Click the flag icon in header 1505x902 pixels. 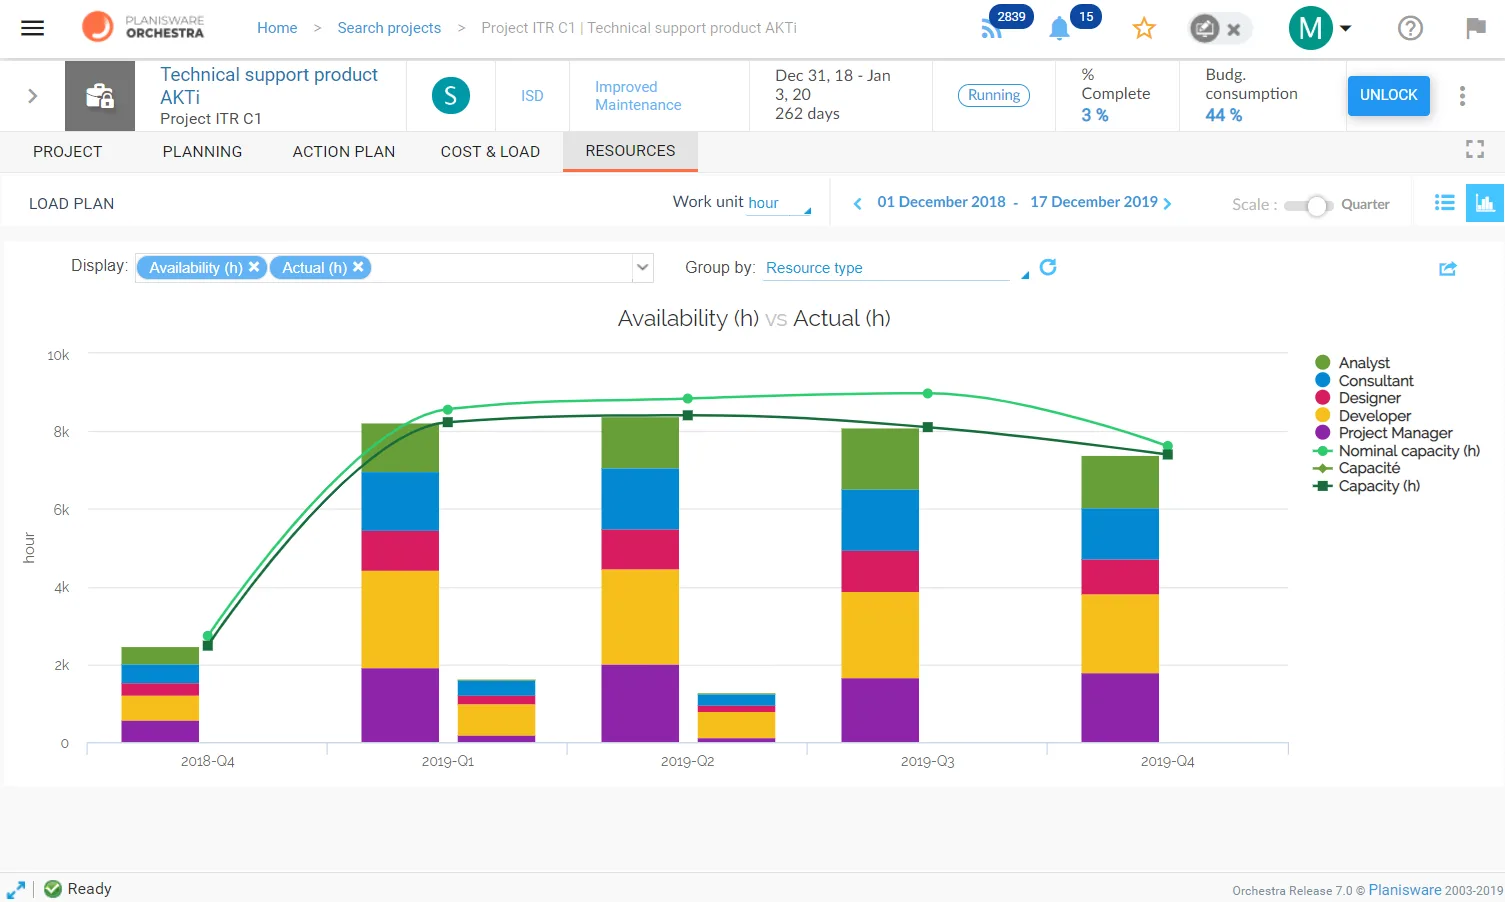(1476, 28)
